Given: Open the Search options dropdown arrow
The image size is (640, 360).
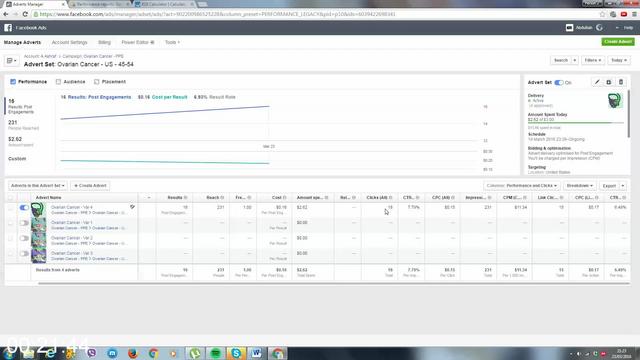Looking at the screenshot, I should [575, 60].
